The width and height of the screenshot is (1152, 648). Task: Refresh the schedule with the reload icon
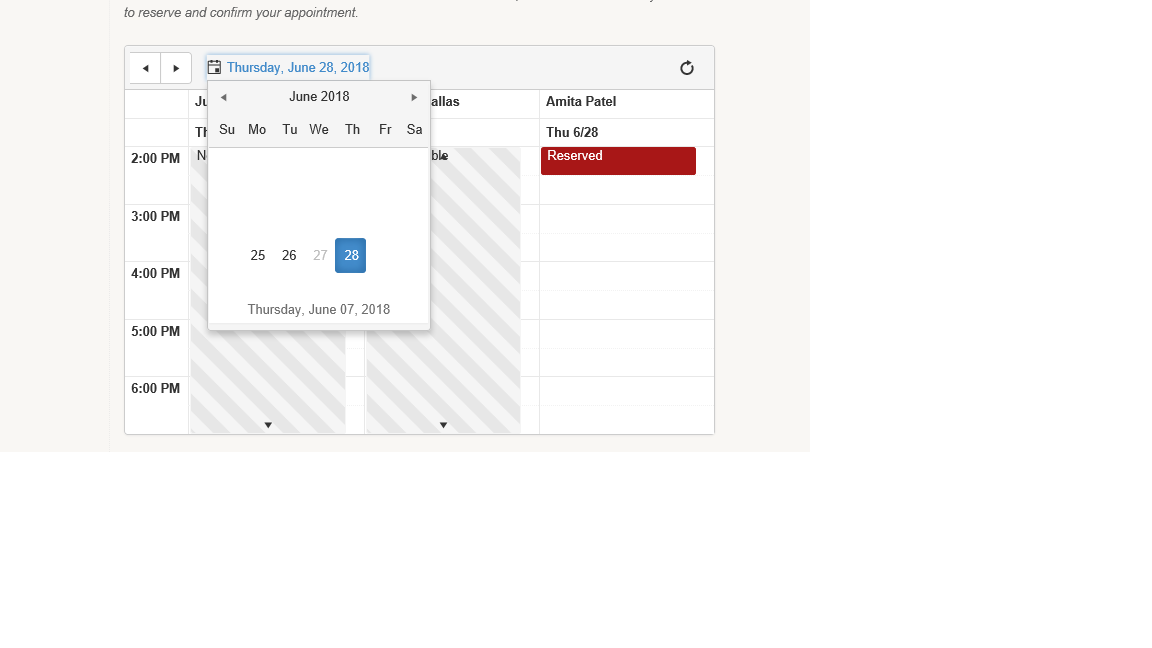click(x=687, y=68)
